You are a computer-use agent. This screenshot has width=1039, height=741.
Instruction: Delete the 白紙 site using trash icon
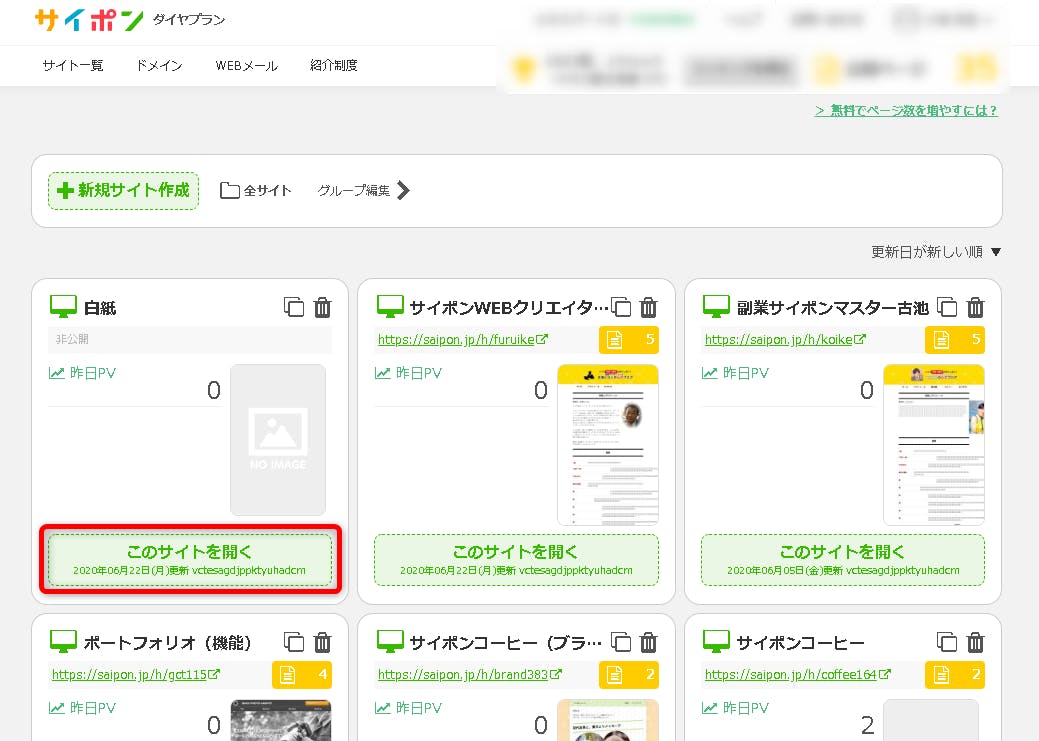[x=323, y=308]
